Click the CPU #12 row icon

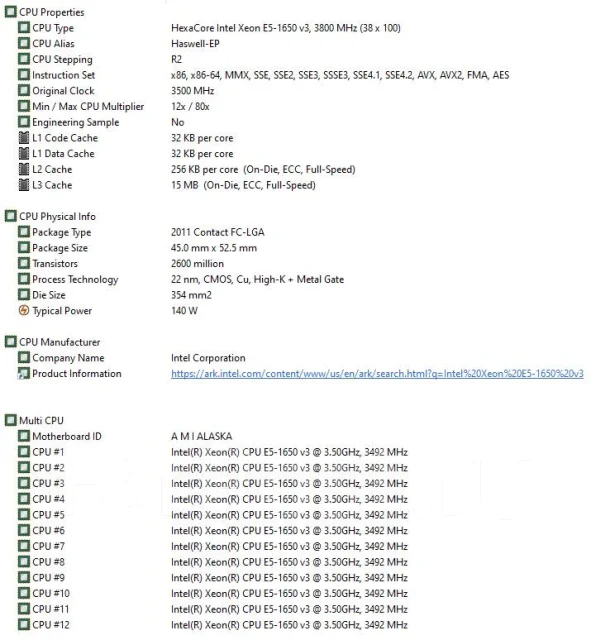pyautogui.click(x=24, y=624)
